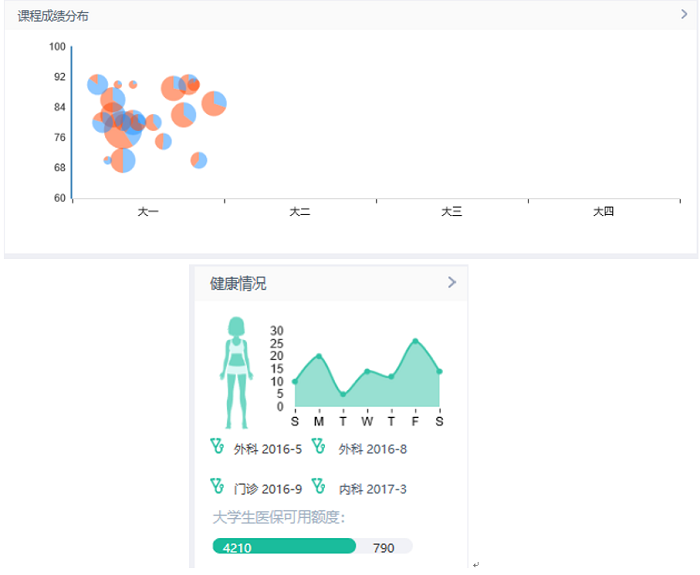Select the 门诊 2016-9 visit entry
This screenshot has height=575, width=700.
coord(267,489)
